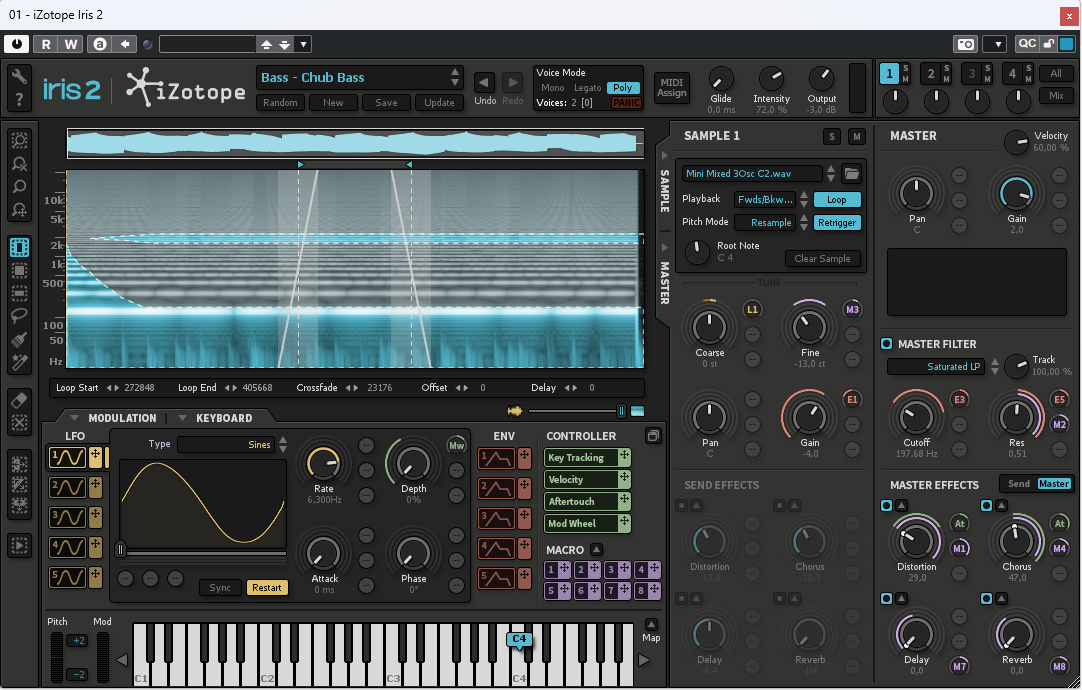Click the Random preset button
The height and width of the screenshot is (690, 1082).
coord(280,102)
